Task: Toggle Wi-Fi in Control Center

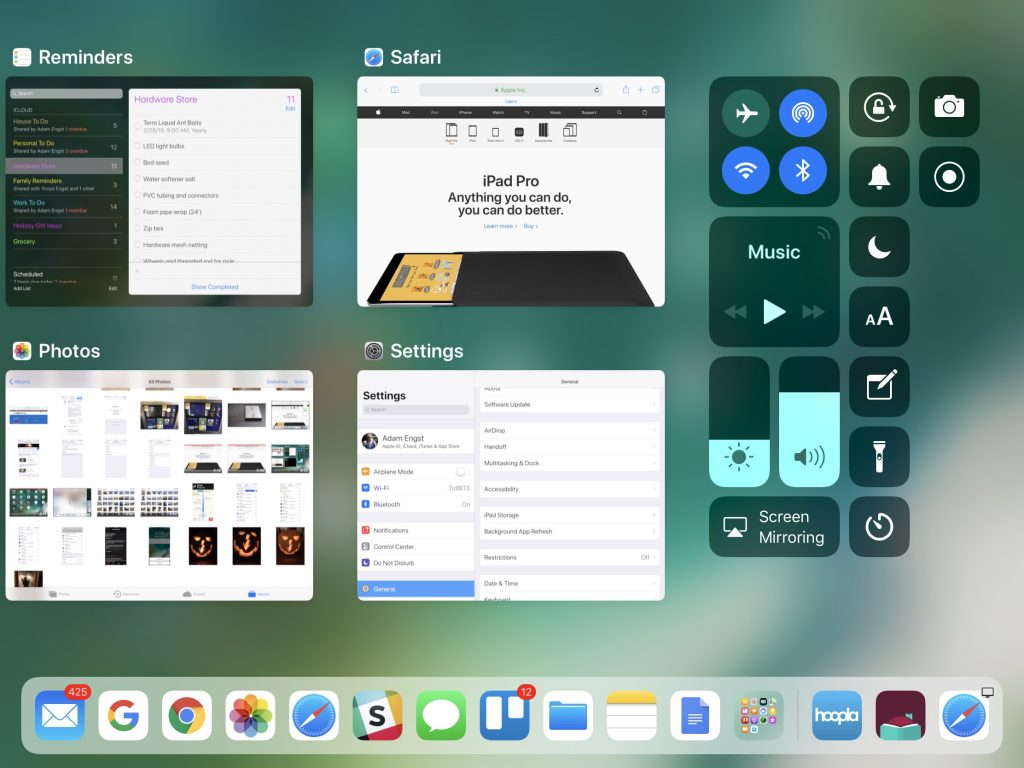Action: 746,170
